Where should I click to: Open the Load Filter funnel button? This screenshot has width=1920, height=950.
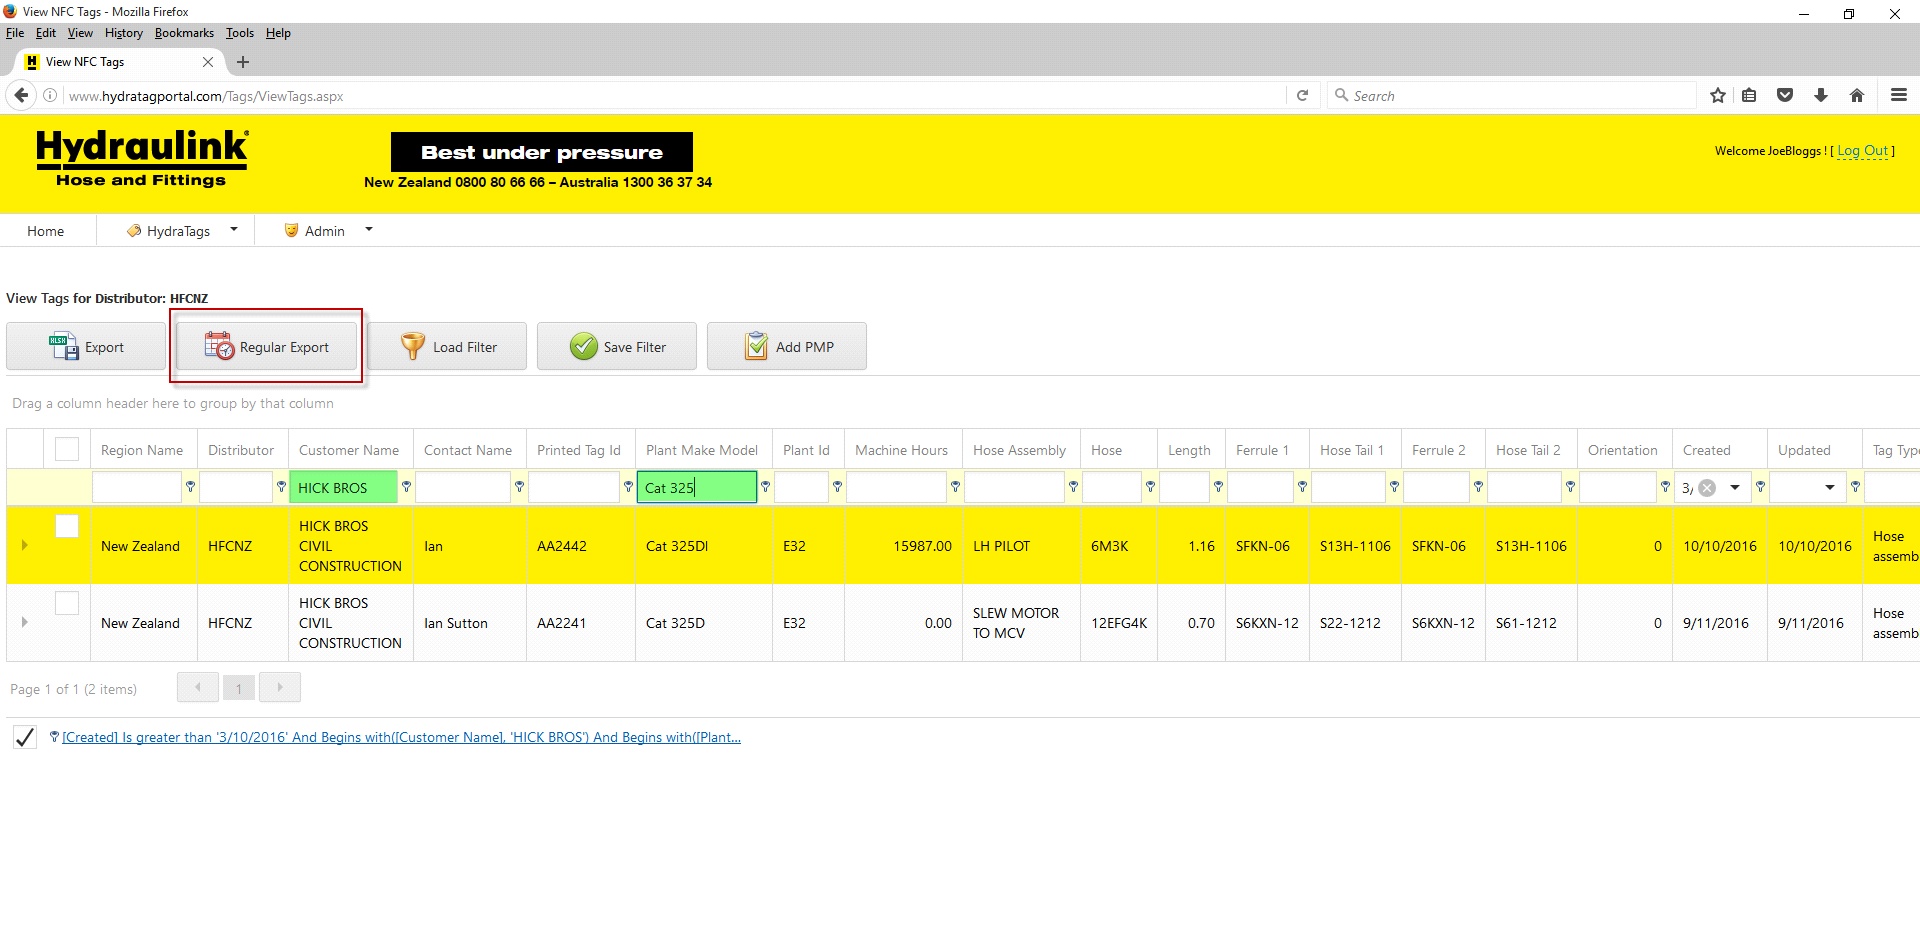[x=447, y=347]
